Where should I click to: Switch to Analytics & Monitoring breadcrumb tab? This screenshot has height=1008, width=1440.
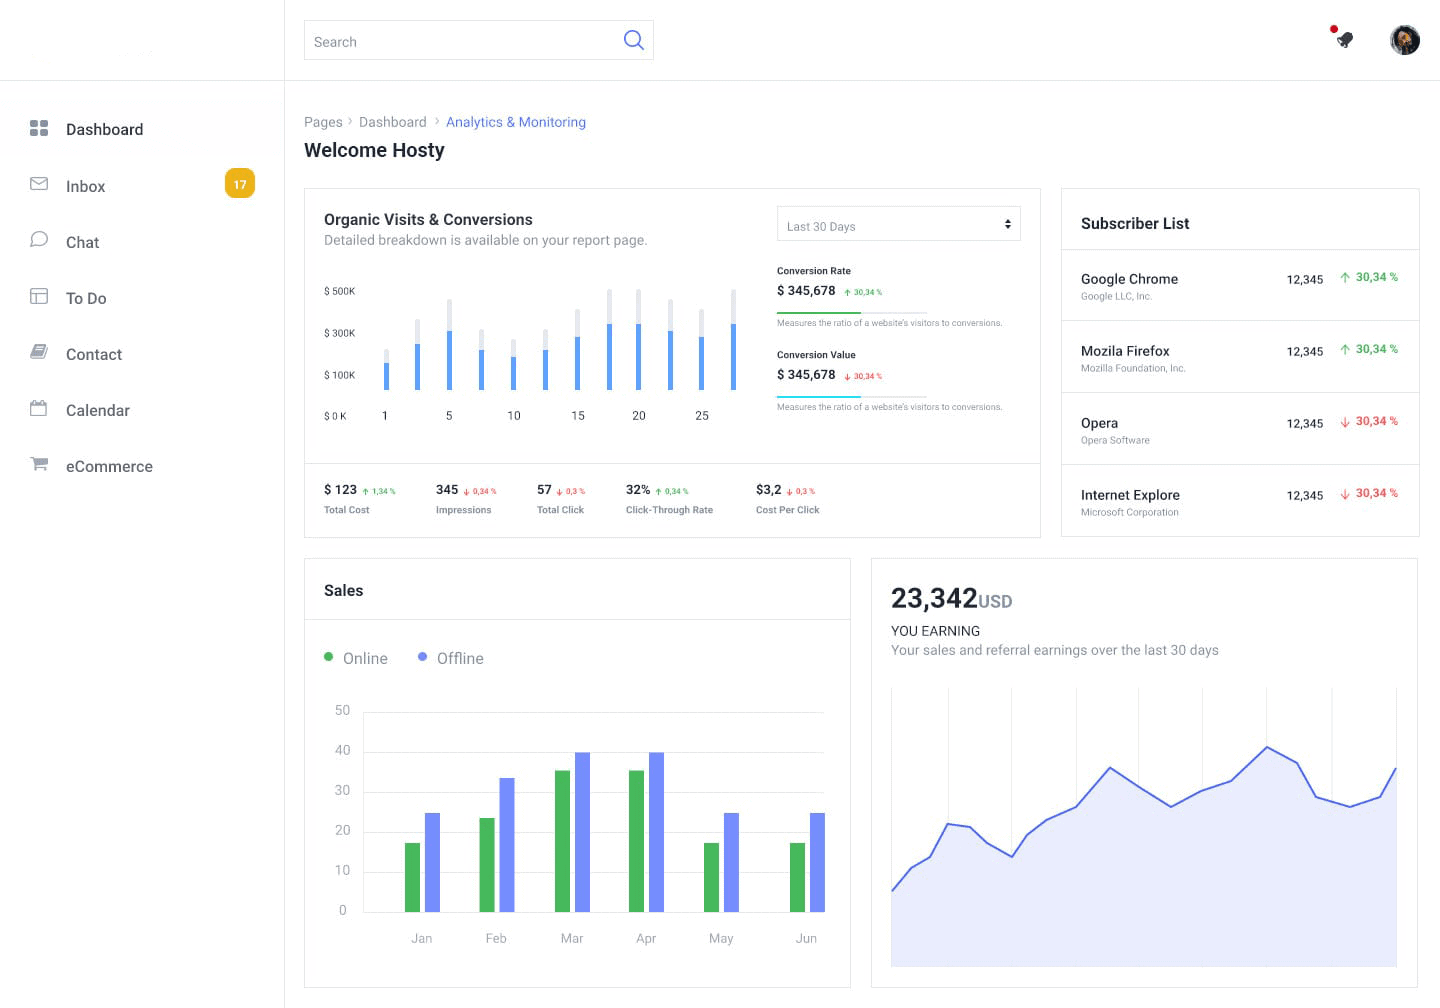pyautogui.click(x=516, y=121)
